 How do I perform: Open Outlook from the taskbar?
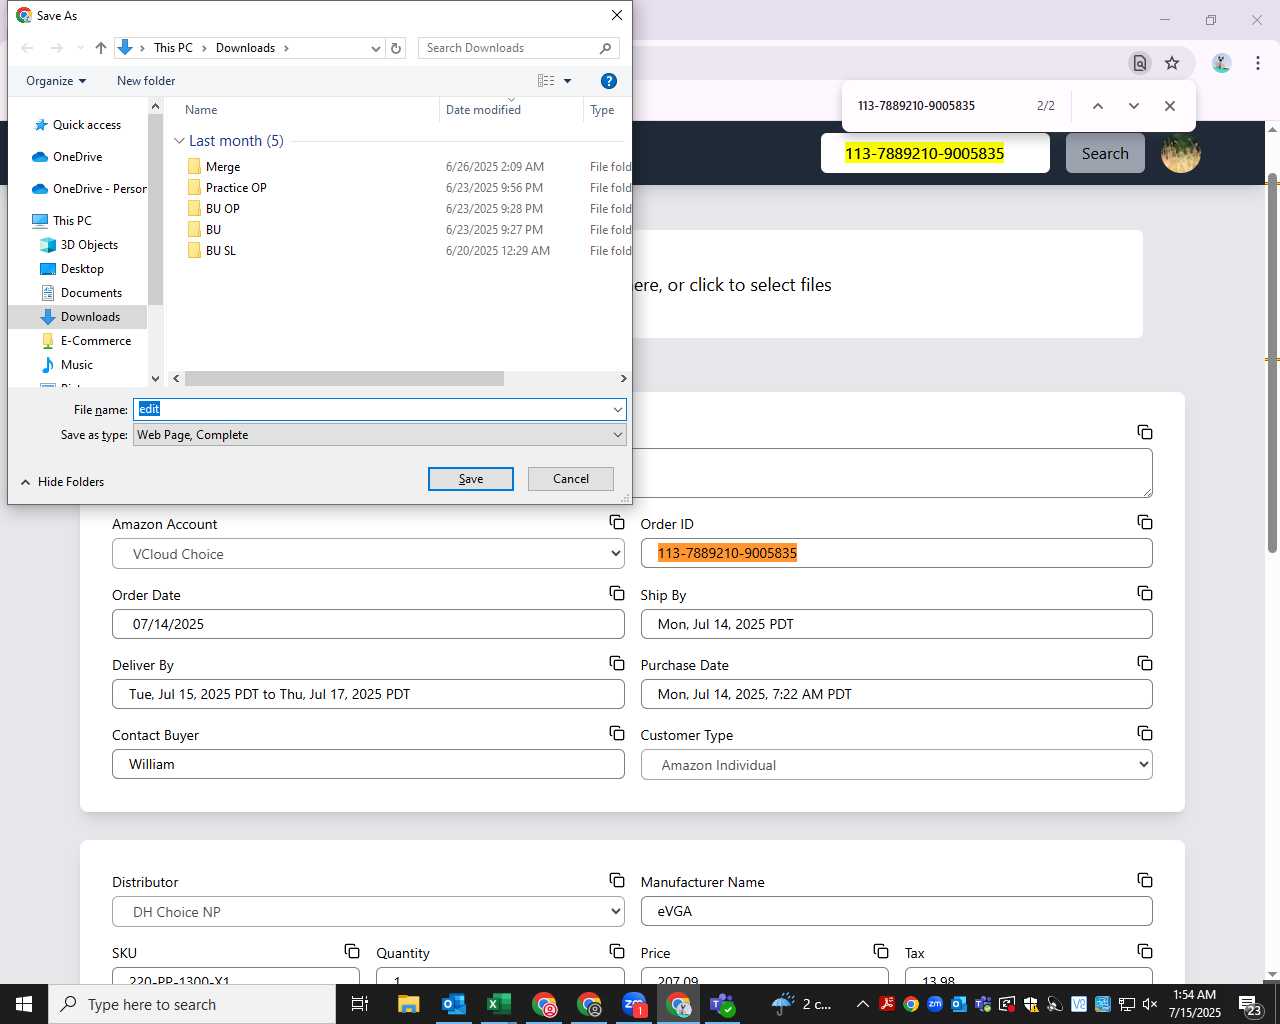tap(453, 1004)
